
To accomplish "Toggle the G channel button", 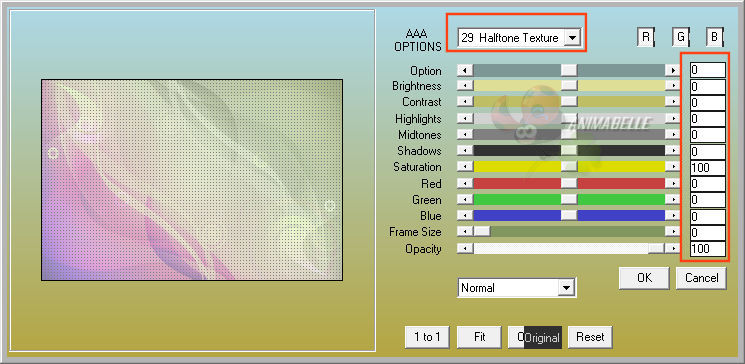I will (x=680, y=37).
